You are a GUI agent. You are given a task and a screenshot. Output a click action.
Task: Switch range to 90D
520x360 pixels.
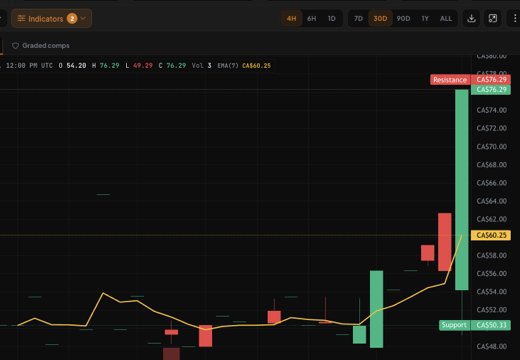coord(403,18)
